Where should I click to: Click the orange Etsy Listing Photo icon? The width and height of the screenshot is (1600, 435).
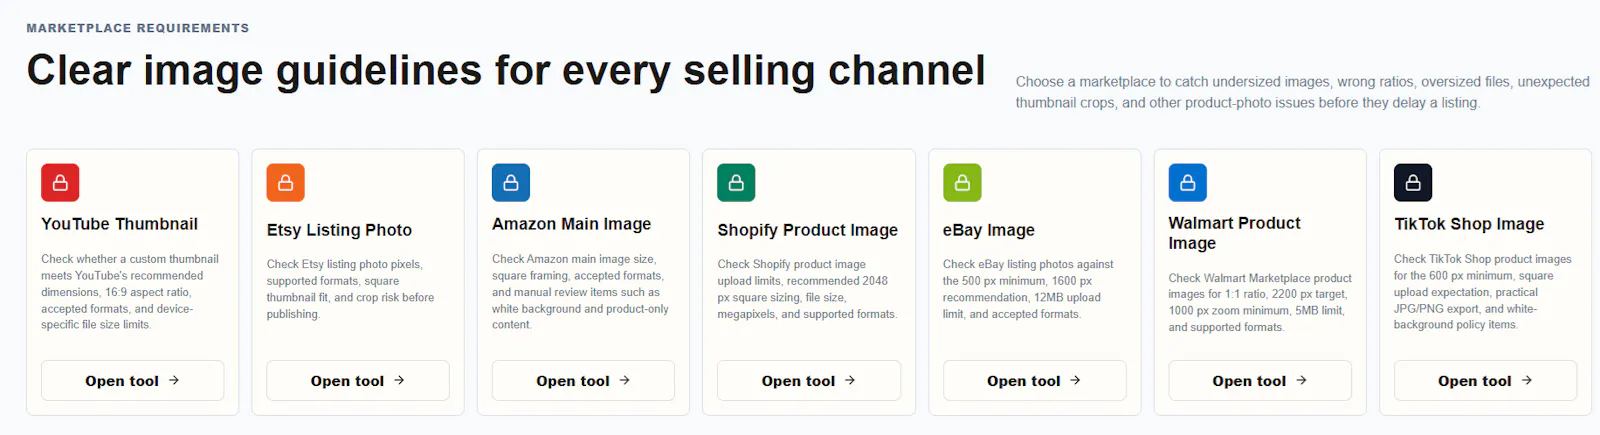point(285,183)
